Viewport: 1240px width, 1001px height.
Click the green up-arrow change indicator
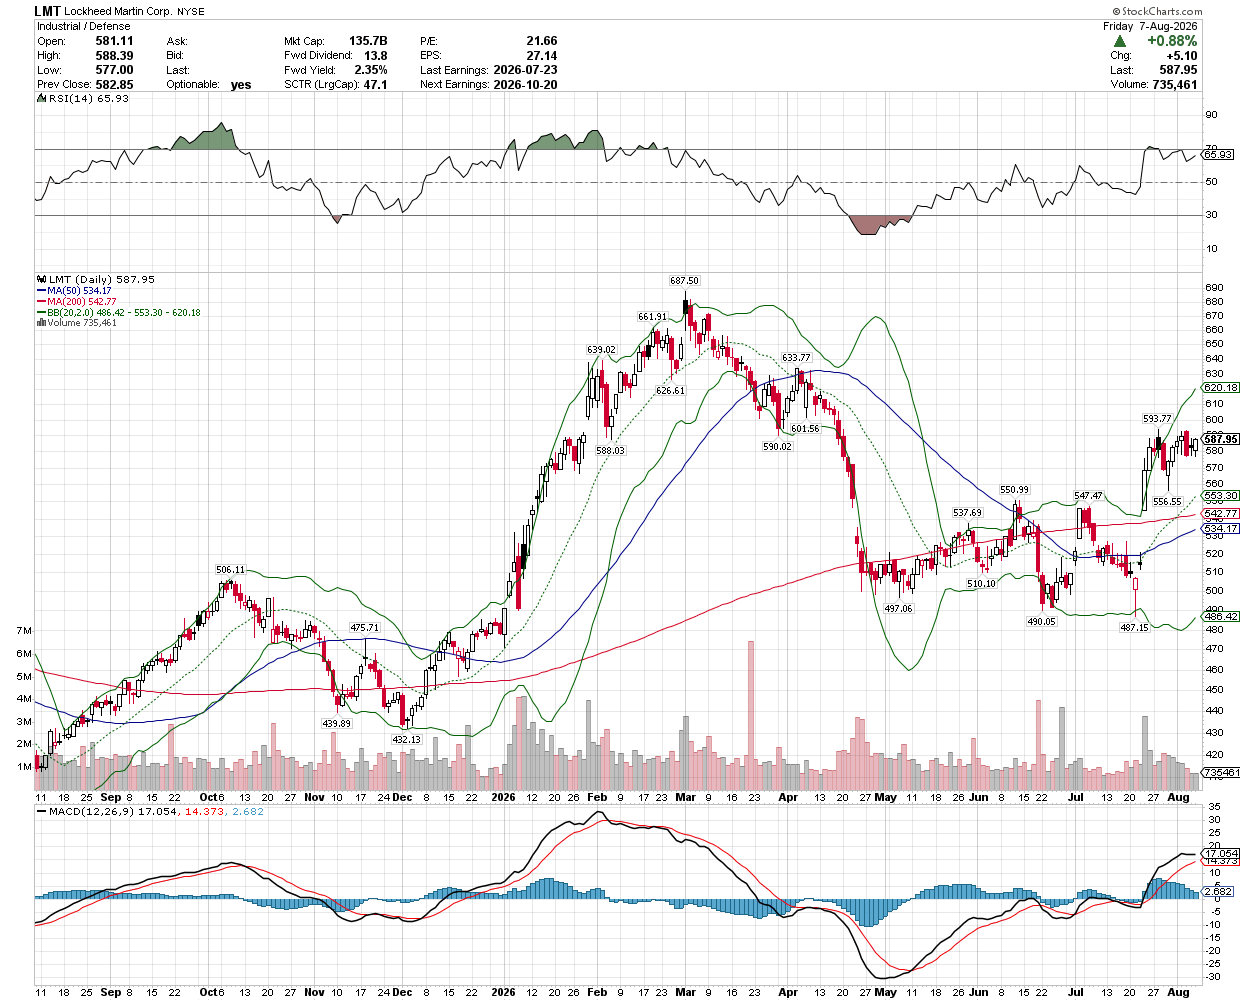[x=1120, y=41]
